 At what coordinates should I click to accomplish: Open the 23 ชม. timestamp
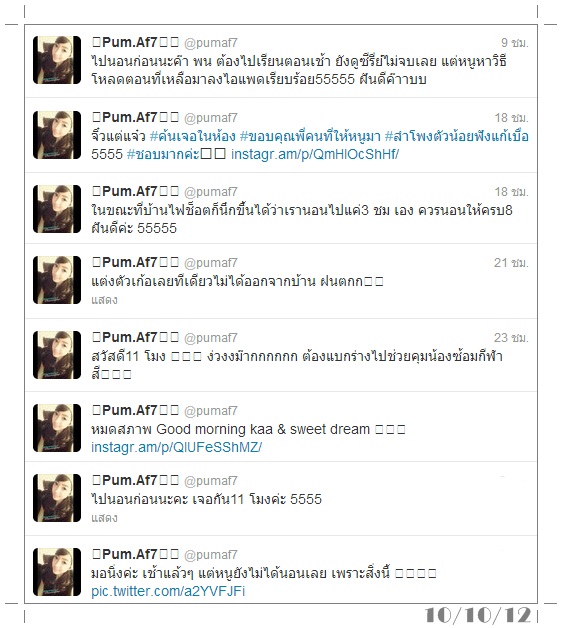511,338
